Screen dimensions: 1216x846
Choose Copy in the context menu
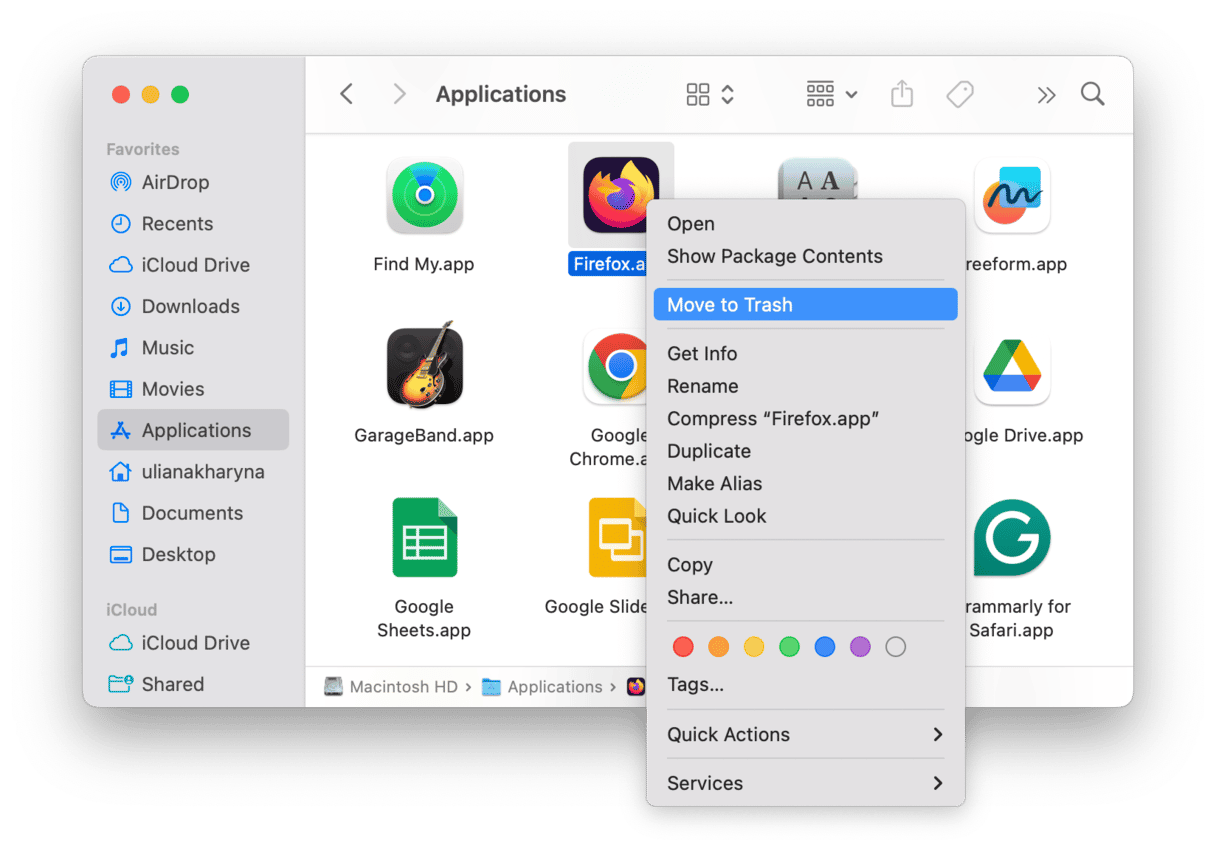[805, 565]
